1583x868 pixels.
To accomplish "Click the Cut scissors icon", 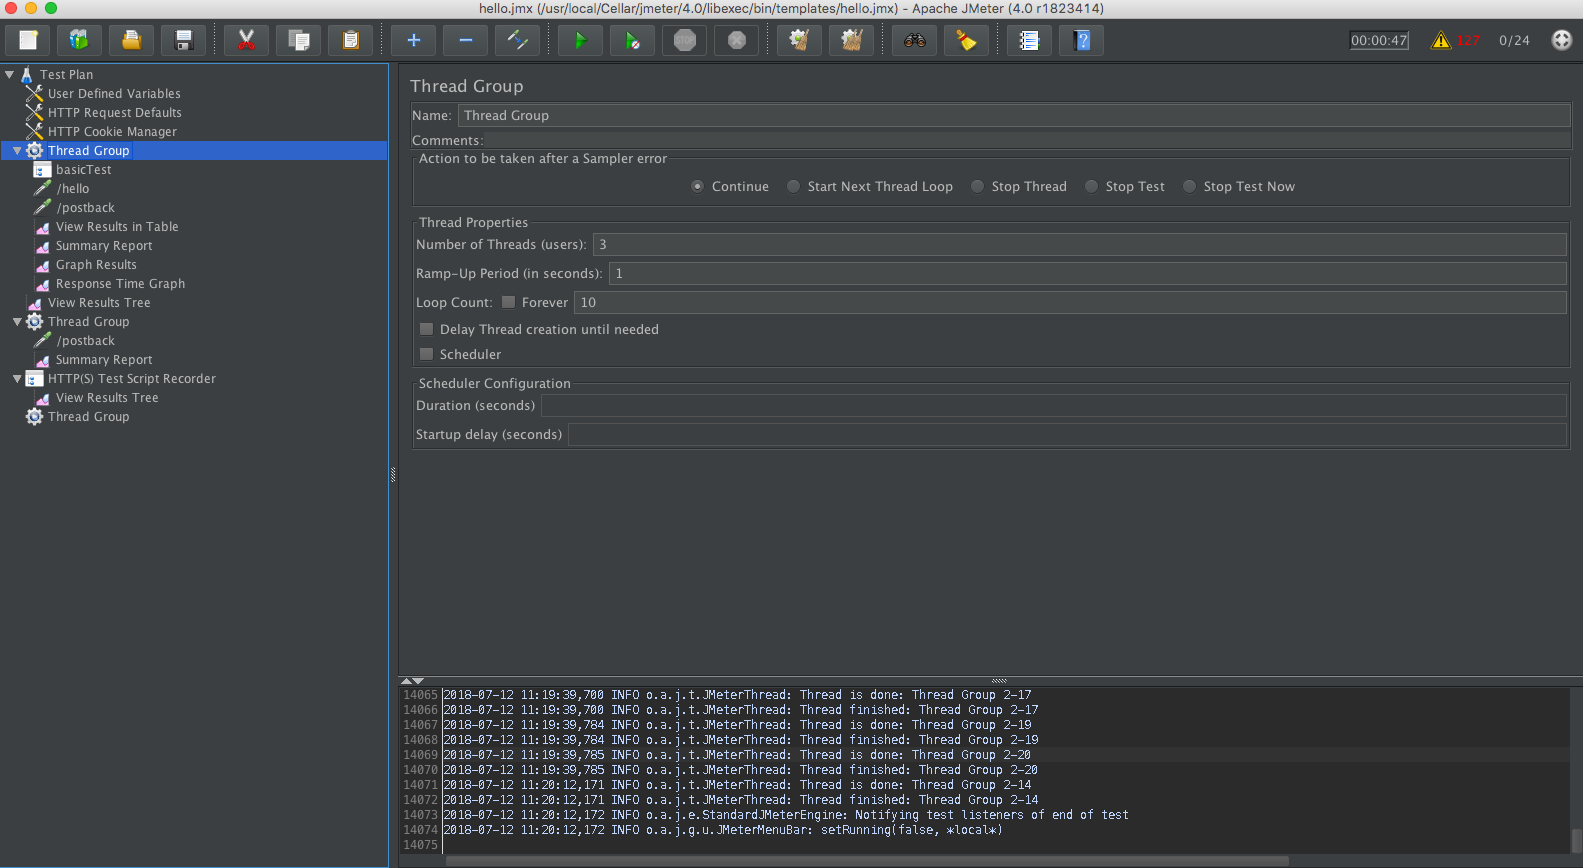I will tap(246, 40).
